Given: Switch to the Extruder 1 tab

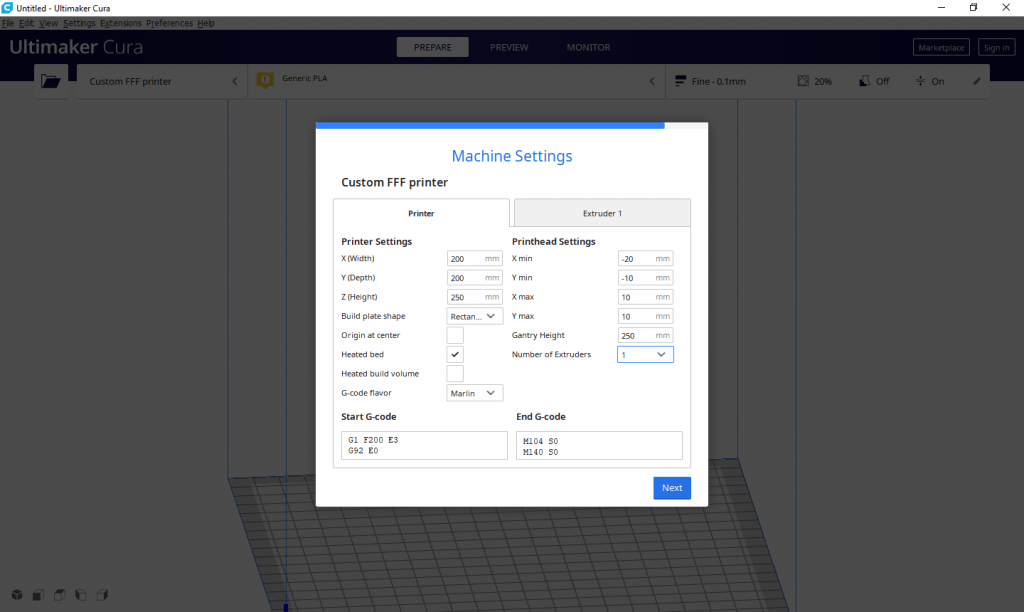Looking at the screenshot, I should tap(602, 214).
